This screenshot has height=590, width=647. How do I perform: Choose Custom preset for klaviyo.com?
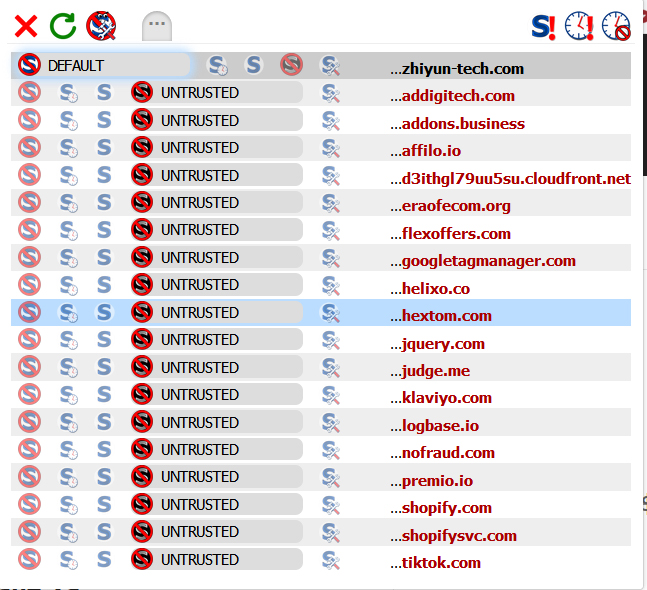point(331,395)
